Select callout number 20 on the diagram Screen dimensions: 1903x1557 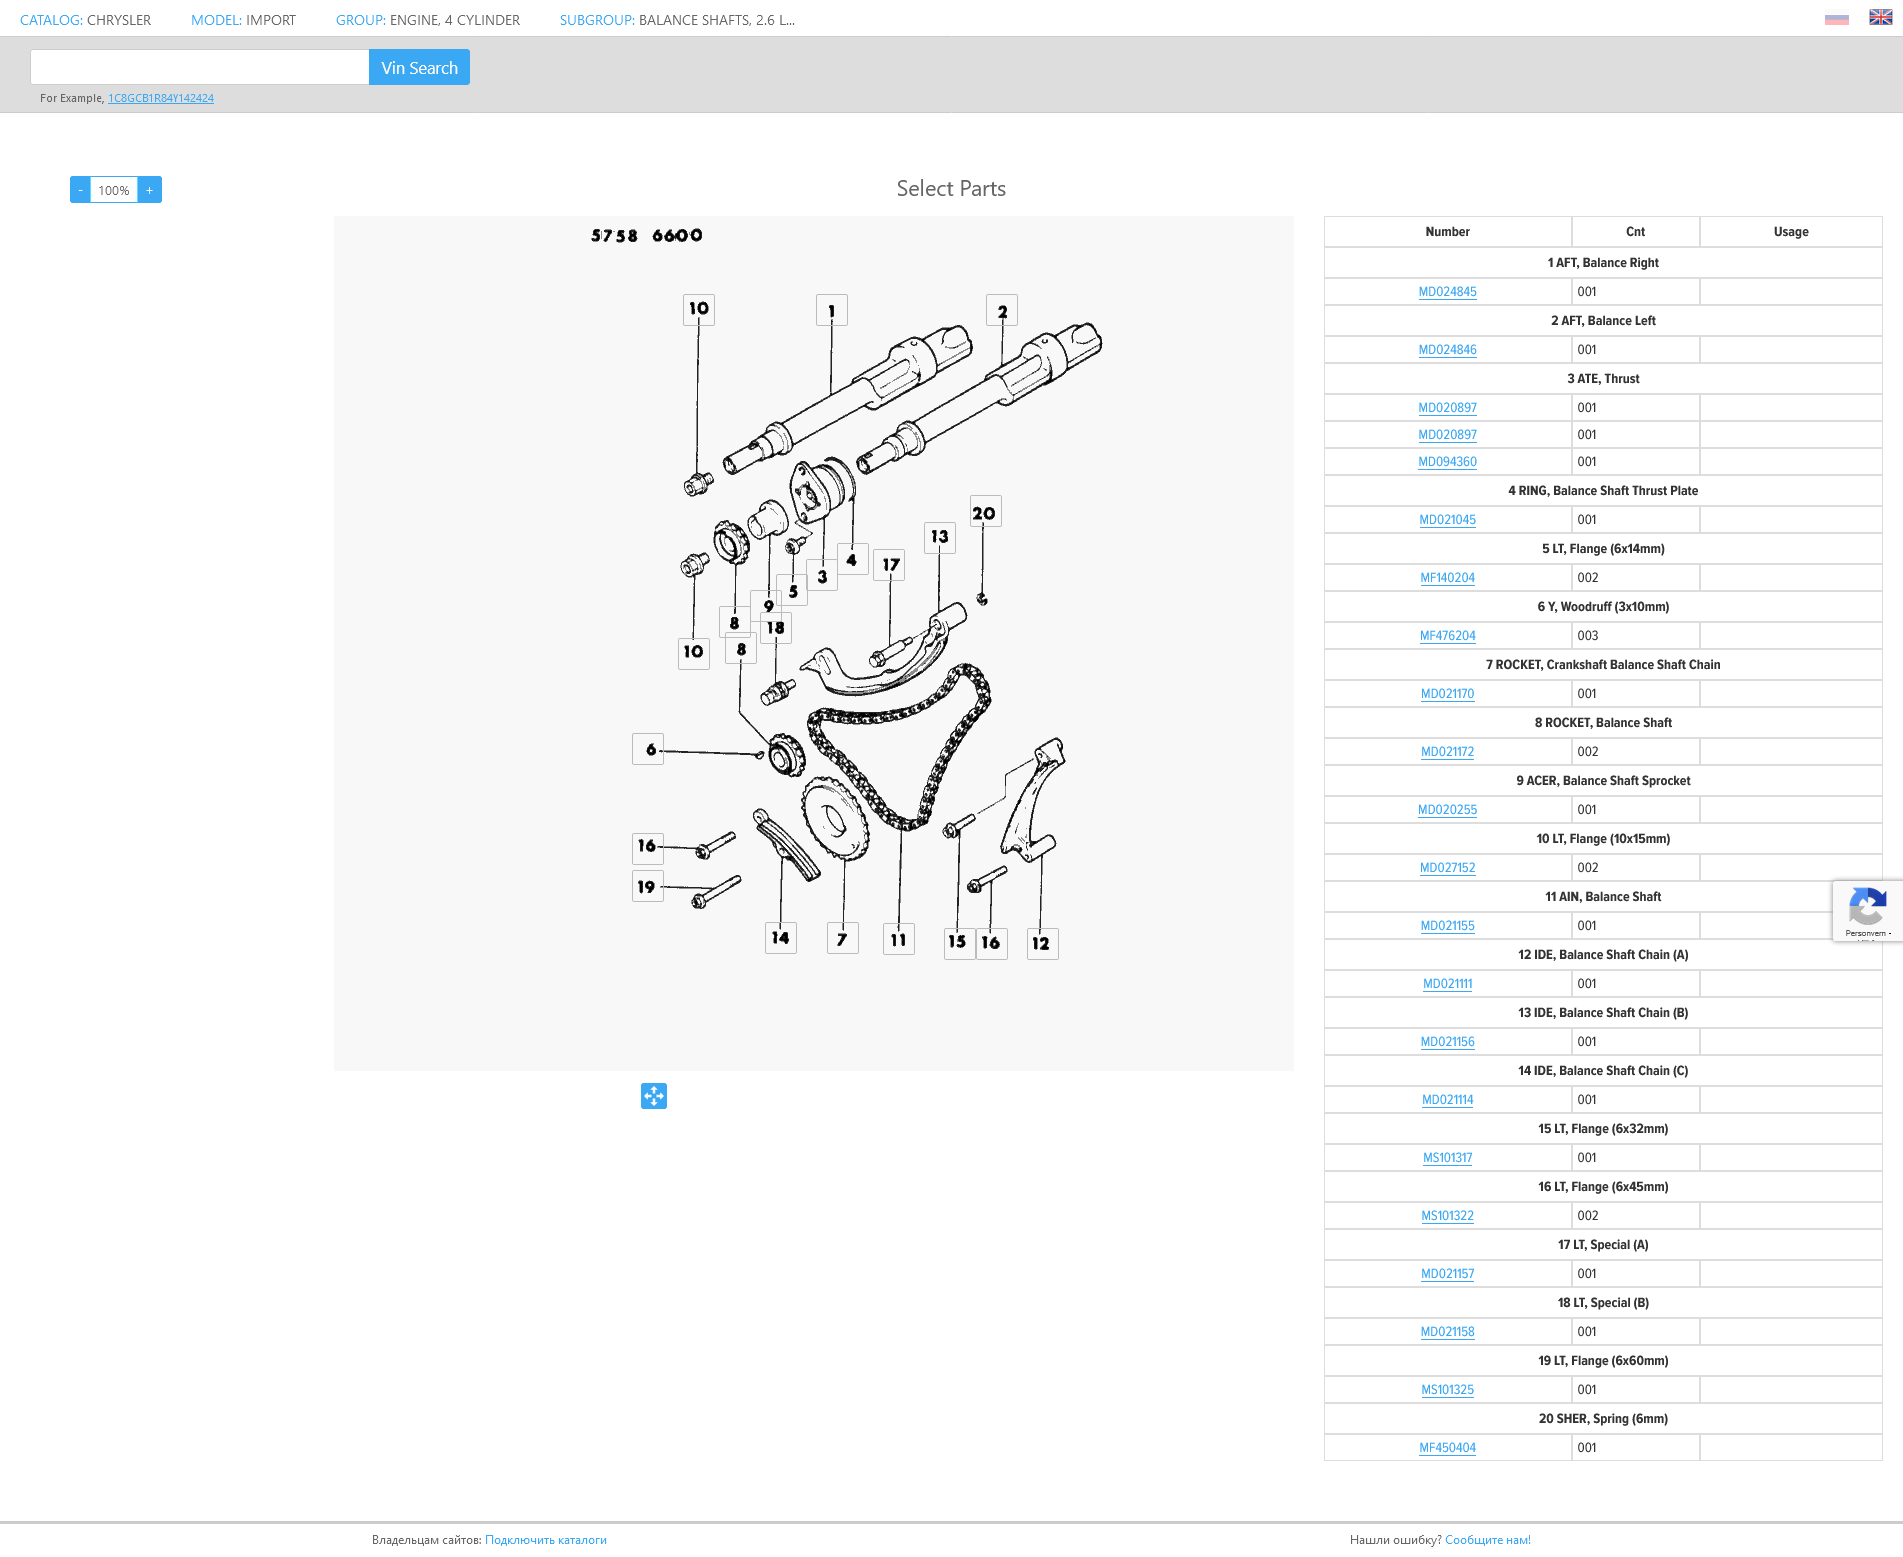click(985, 513)
